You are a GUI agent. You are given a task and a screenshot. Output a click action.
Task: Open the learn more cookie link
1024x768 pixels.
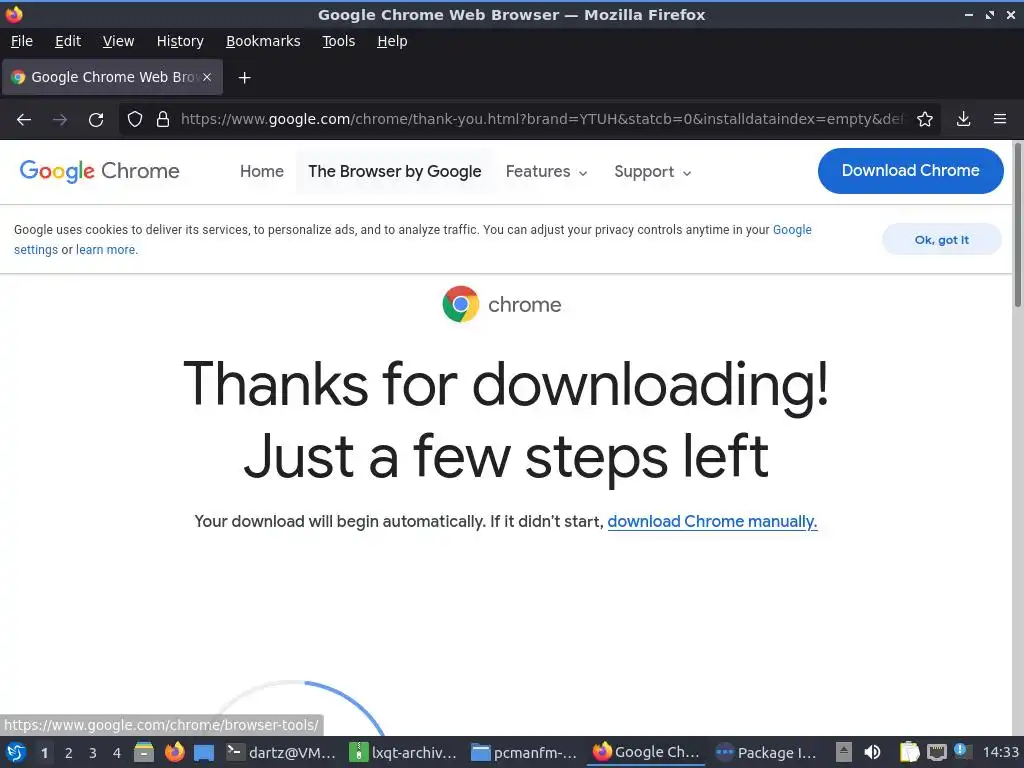[x=106, y=249]
